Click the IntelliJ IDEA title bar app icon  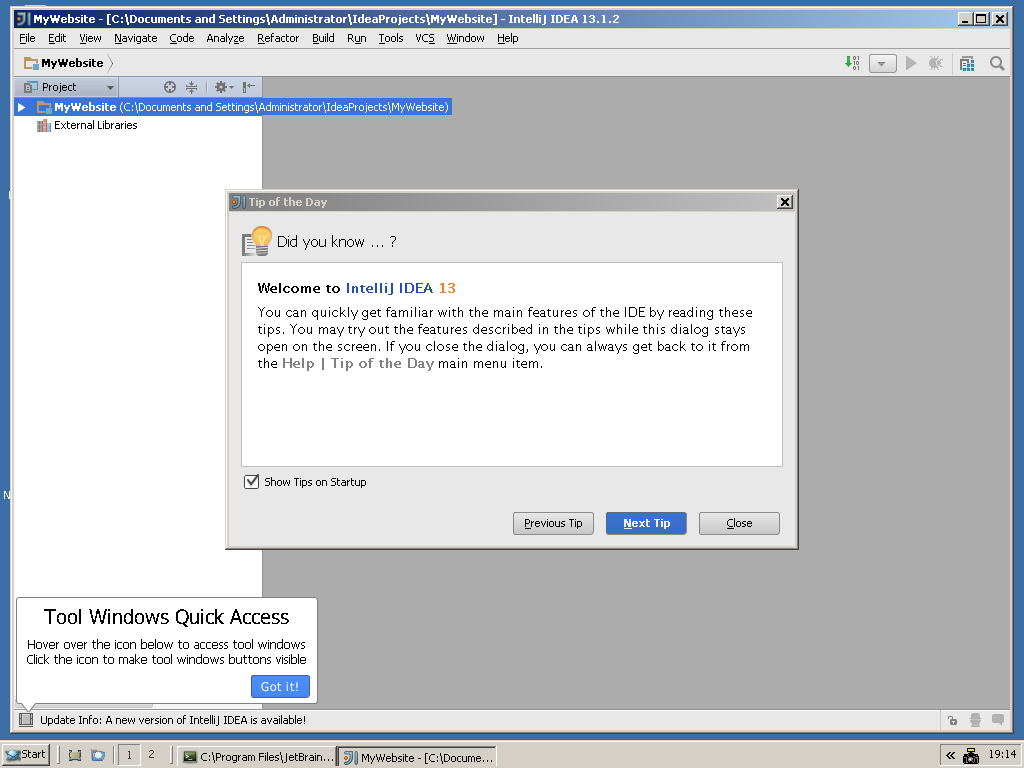point(23,18)
